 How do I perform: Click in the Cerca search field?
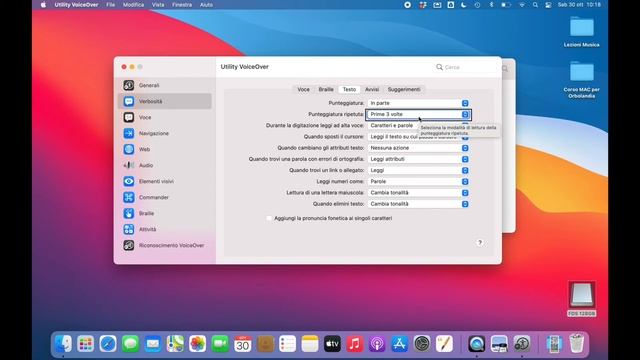click(x=465, y=67)
